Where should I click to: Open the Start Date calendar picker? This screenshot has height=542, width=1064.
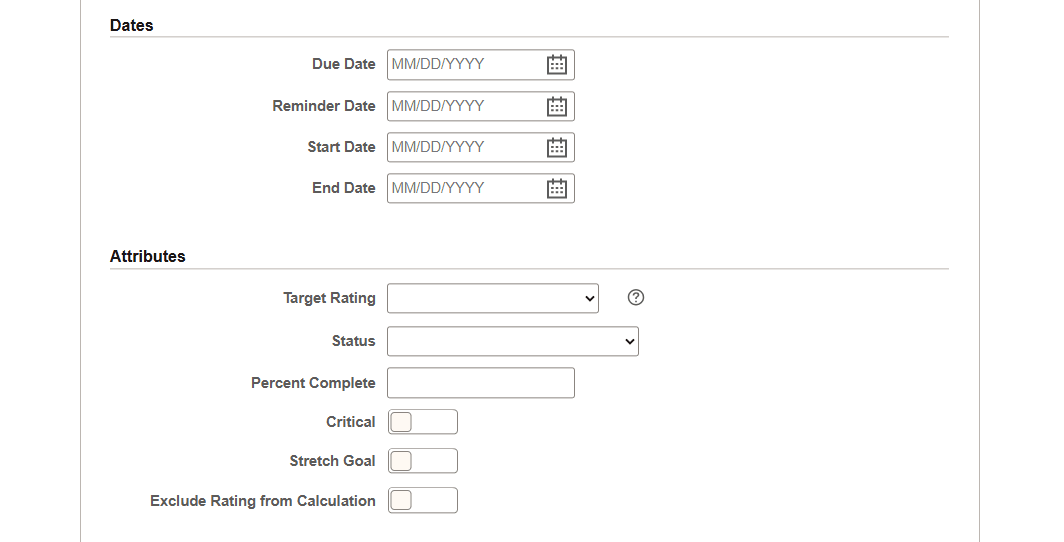click(557, 148)
